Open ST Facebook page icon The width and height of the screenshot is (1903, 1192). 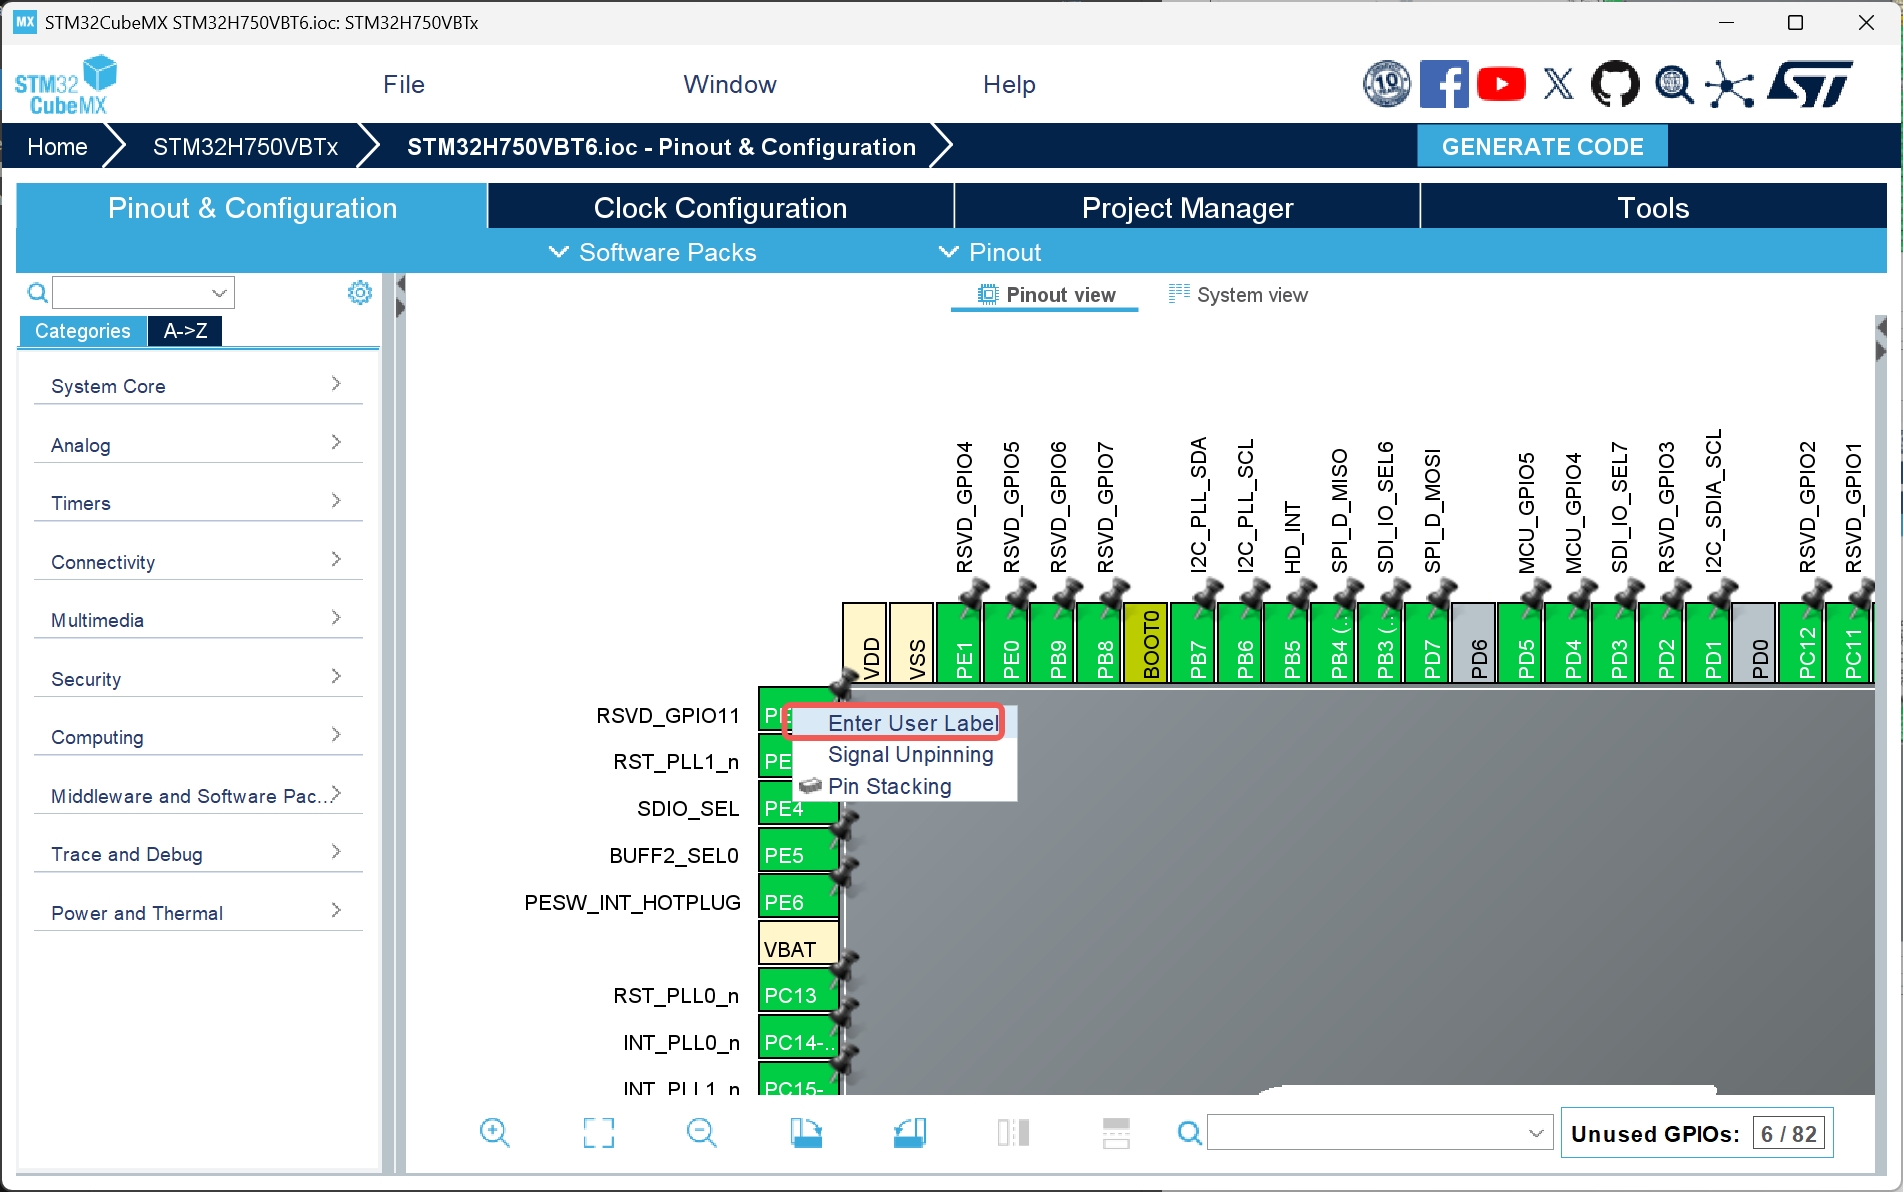[1444, 84]
